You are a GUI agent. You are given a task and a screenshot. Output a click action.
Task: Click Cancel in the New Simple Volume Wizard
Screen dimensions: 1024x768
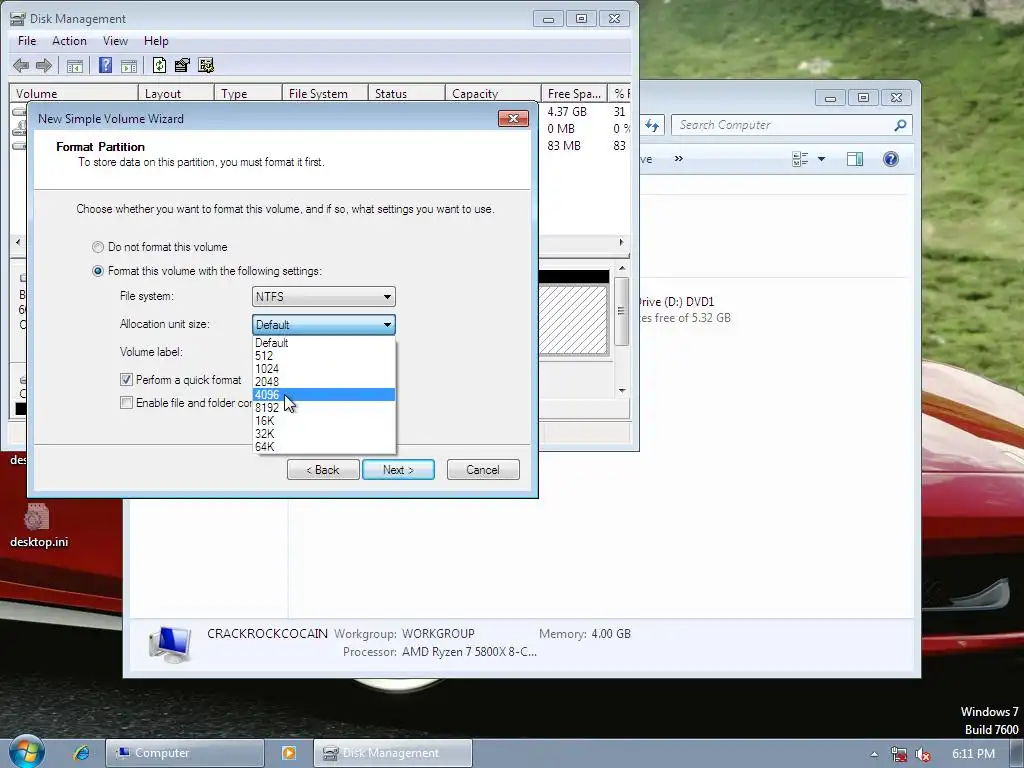coord(483,470)
